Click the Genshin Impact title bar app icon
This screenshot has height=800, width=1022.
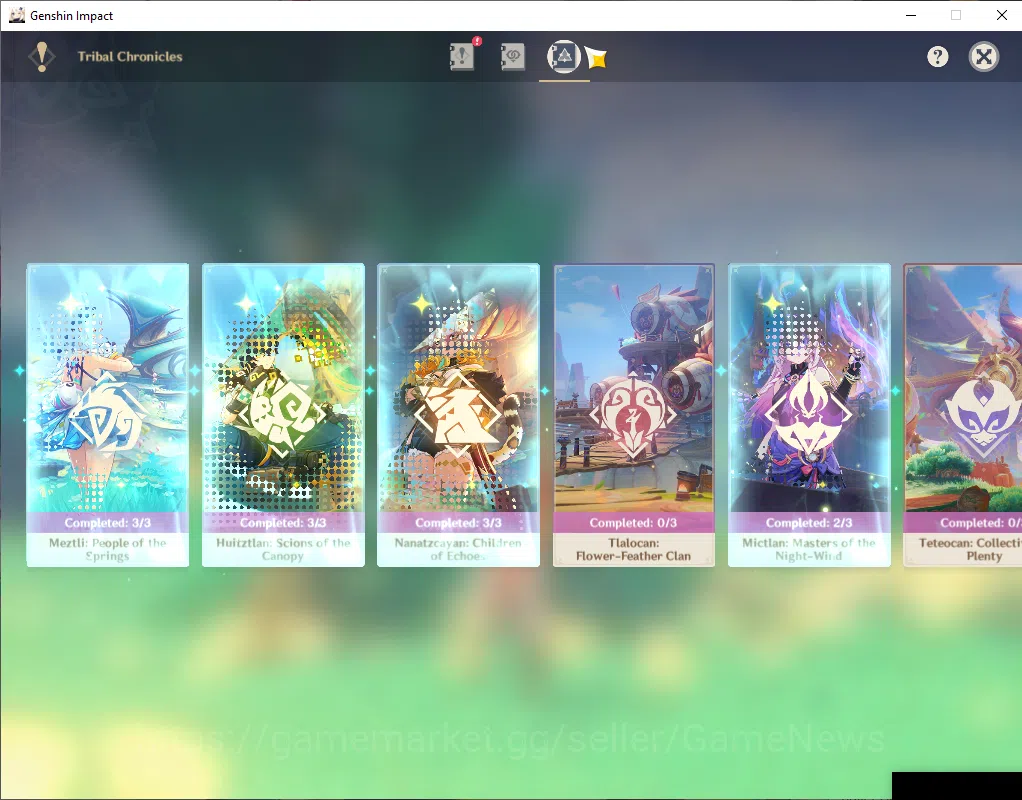click(x=16, y=15)
